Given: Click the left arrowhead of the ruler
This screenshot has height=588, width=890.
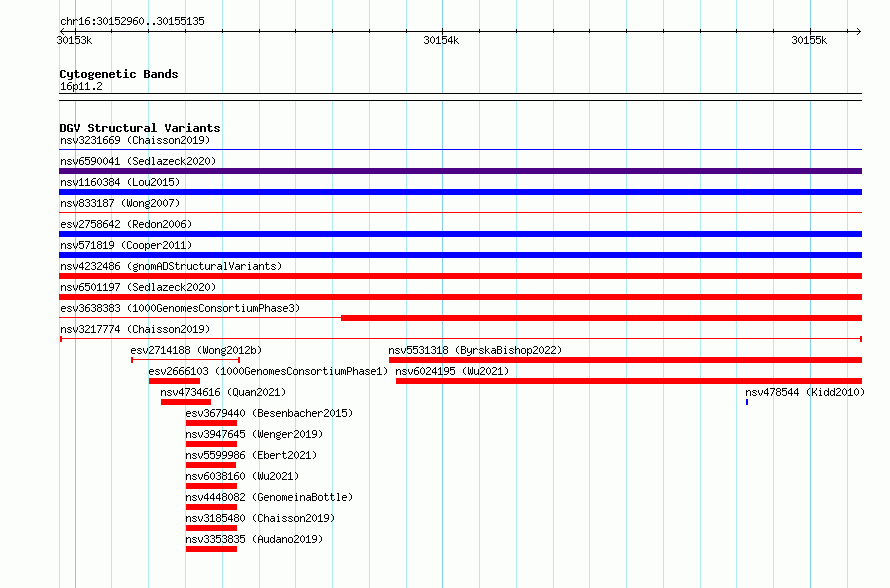Looking at the screenshot, I should click(x=61, y=31).
